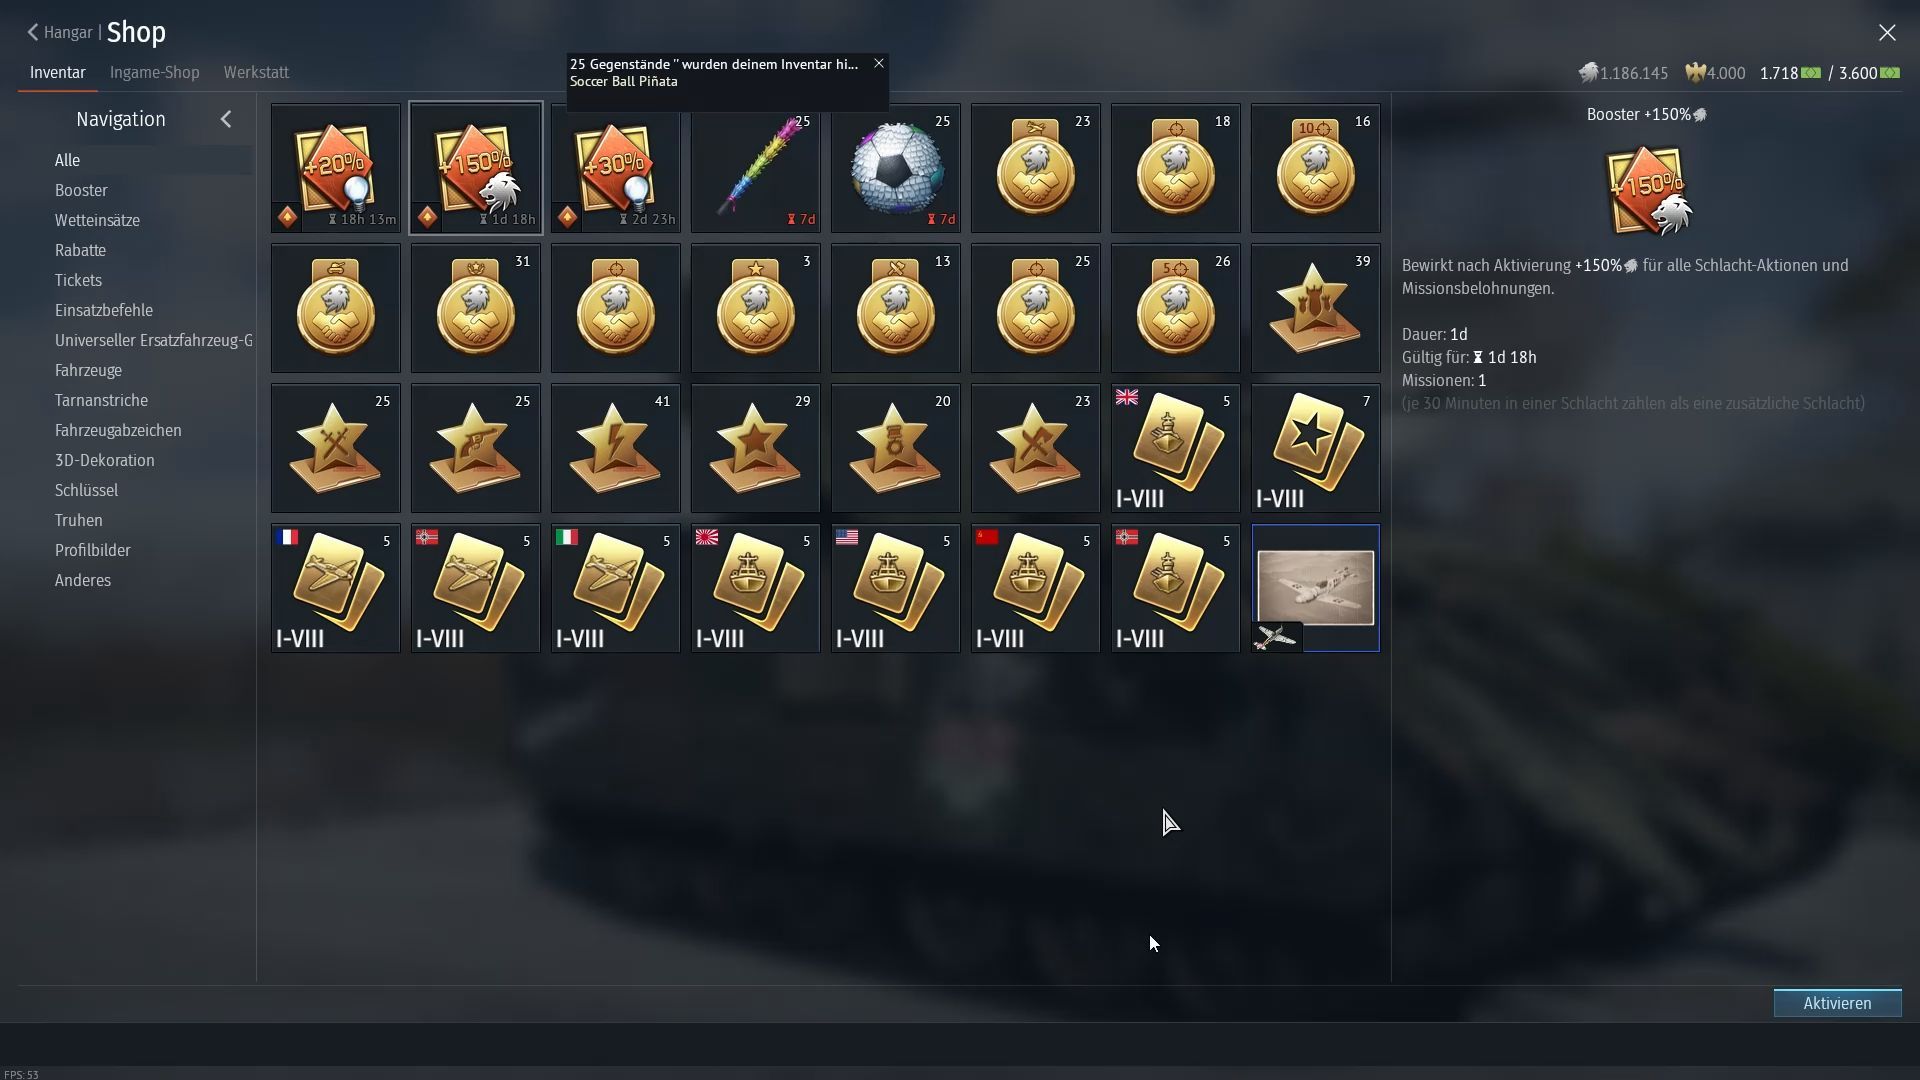Select the USA flag I-VIII ship backup item

click(895, 588)
